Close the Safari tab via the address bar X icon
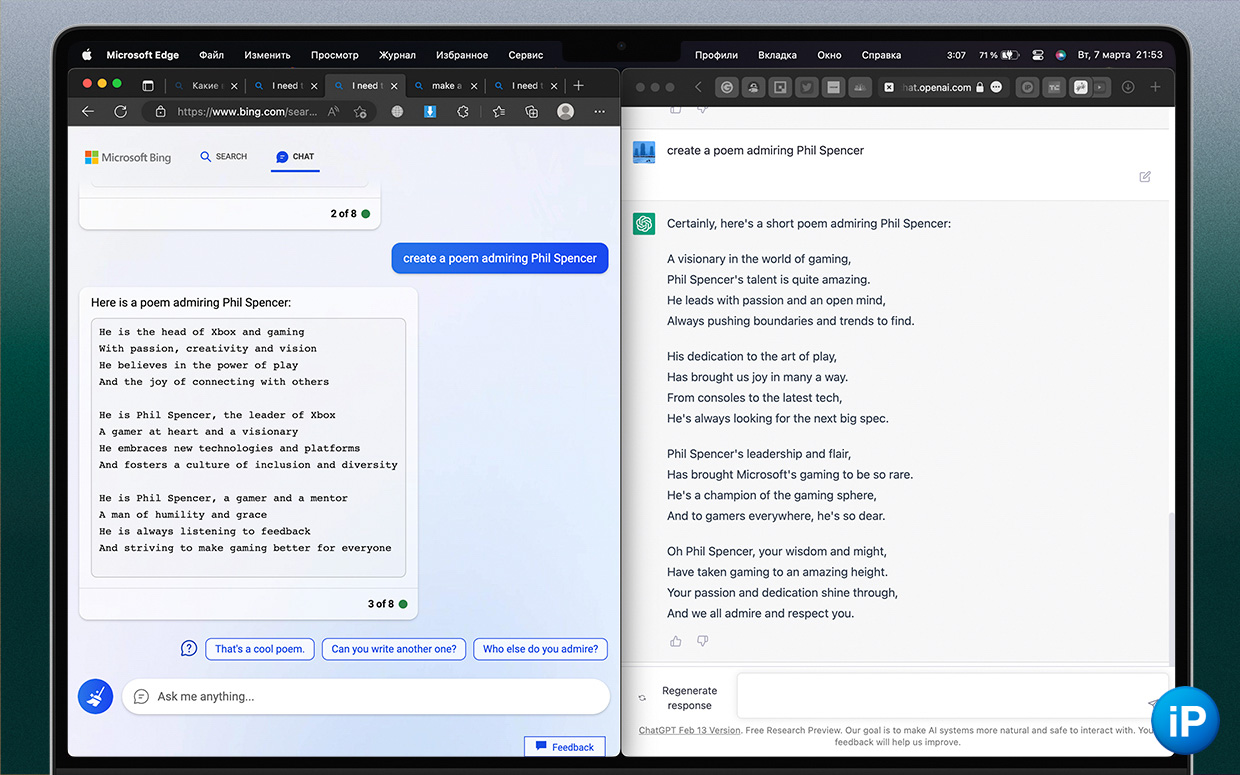Viewport: 1240px width, 775px height. tap(888, 87)
